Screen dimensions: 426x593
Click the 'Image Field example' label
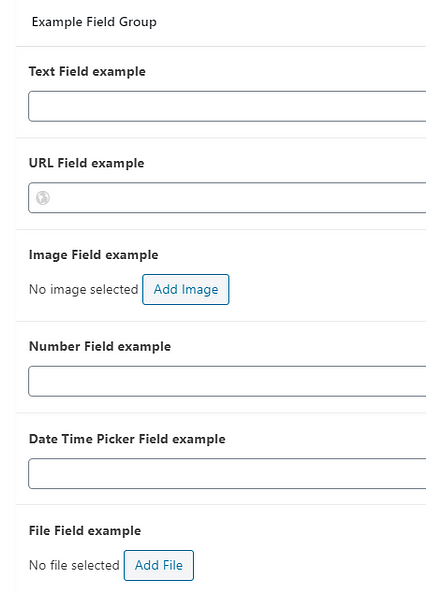(x=93, y=255)
